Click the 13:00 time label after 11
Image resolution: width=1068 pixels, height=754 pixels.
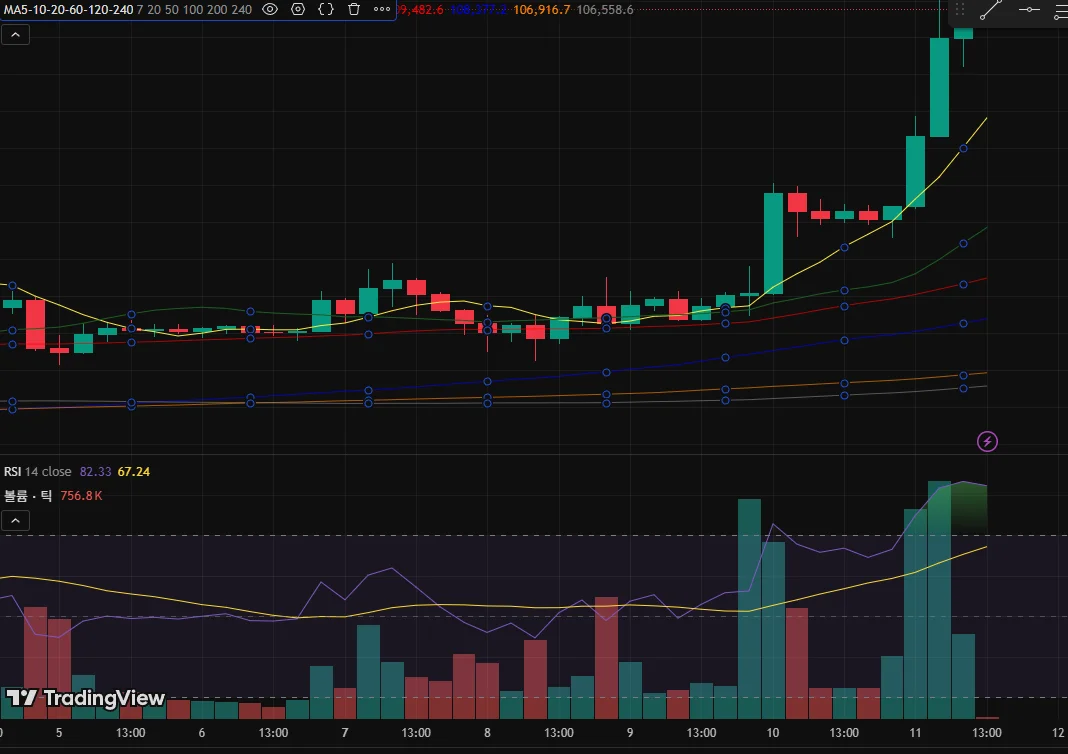tap(986, 733)
